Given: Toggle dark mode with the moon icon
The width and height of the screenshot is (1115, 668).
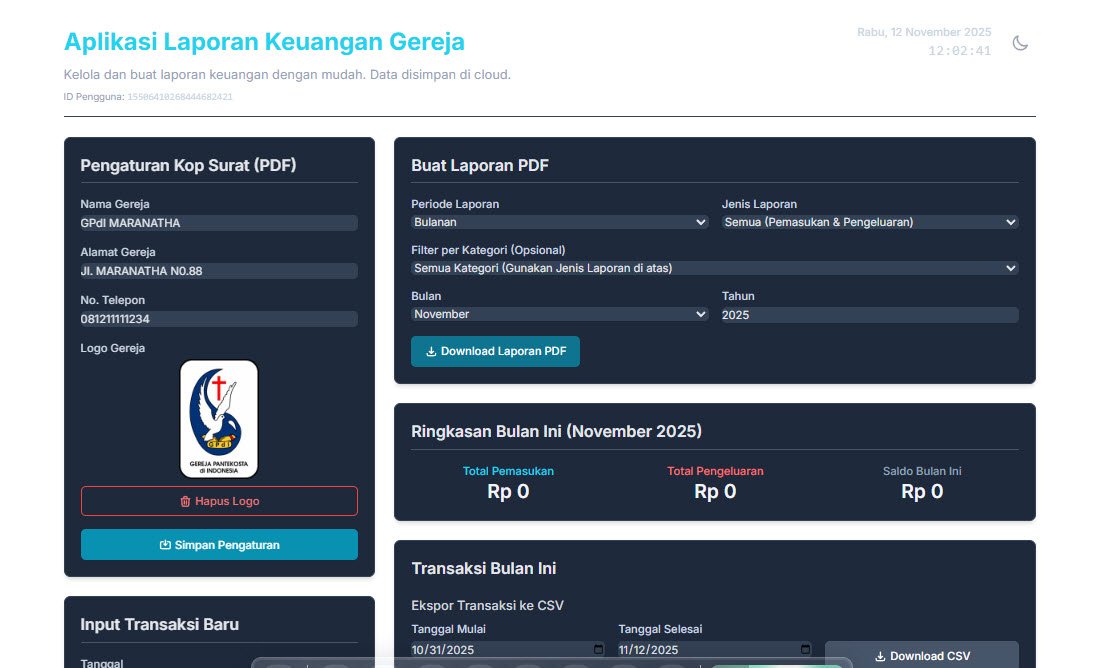Looking at the screenshot, I should click(x=1020, y=43).
